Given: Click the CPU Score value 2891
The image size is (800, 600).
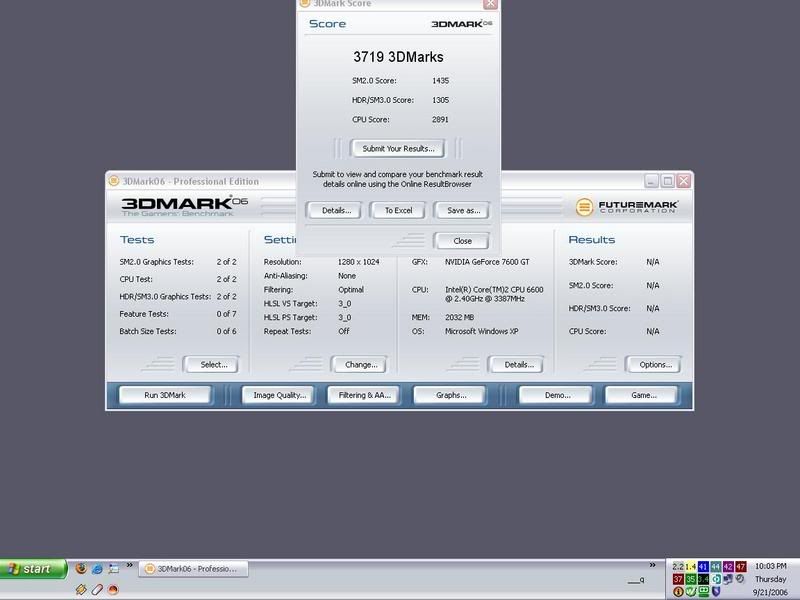Looking at the screenshot, I should (440, 119).
